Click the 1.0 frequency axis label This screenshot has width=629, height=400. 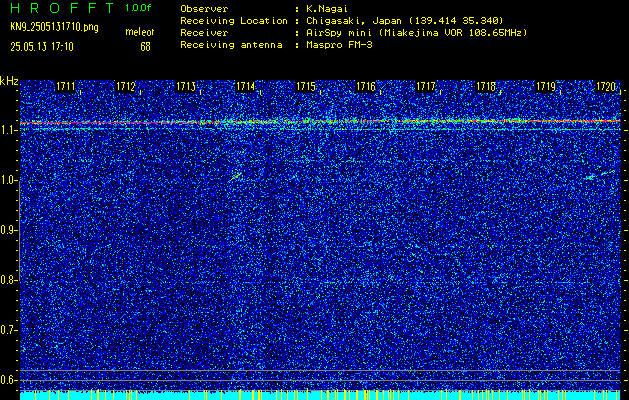(x=8, y=181)
